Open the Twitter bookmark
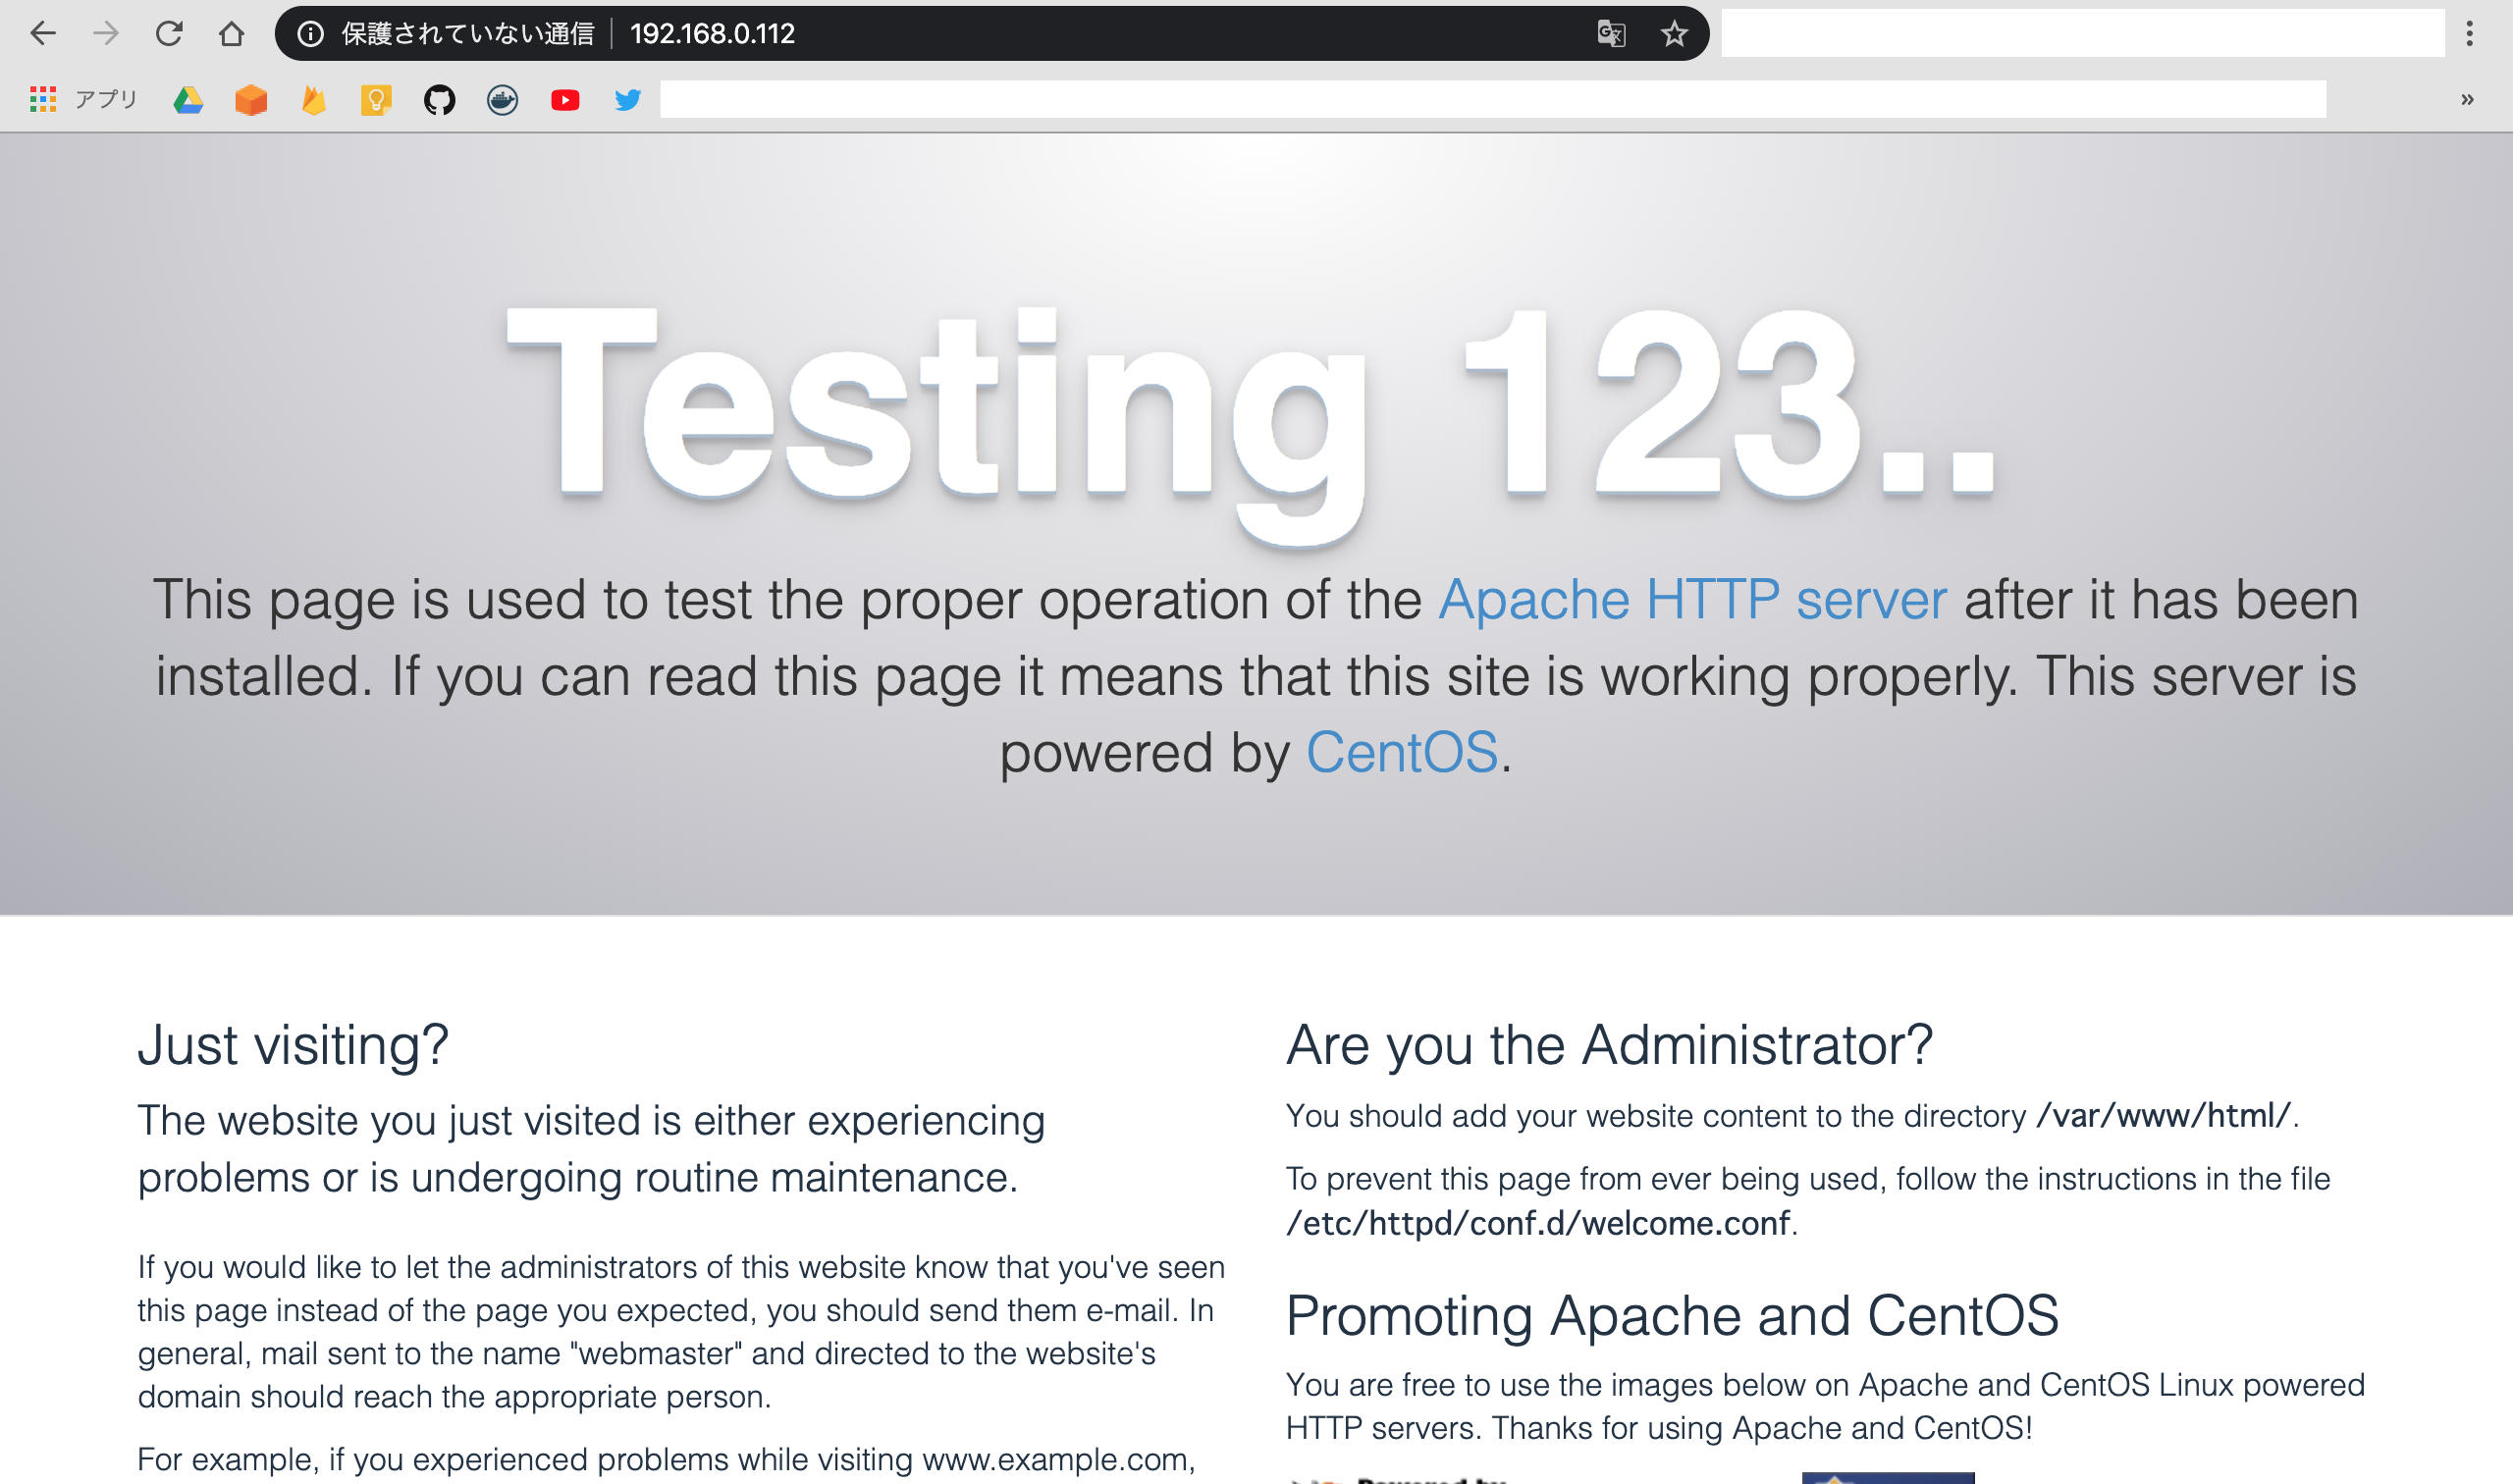2513x1484 pixels. (x=628, y=100)
